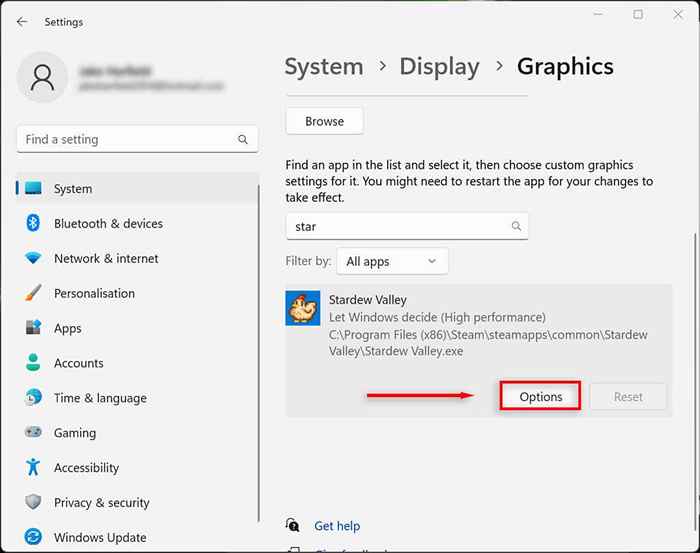Expand the All apps filter dropdown
The height and width of the screenshot is (553, 700).
click(x=392, y=261)
